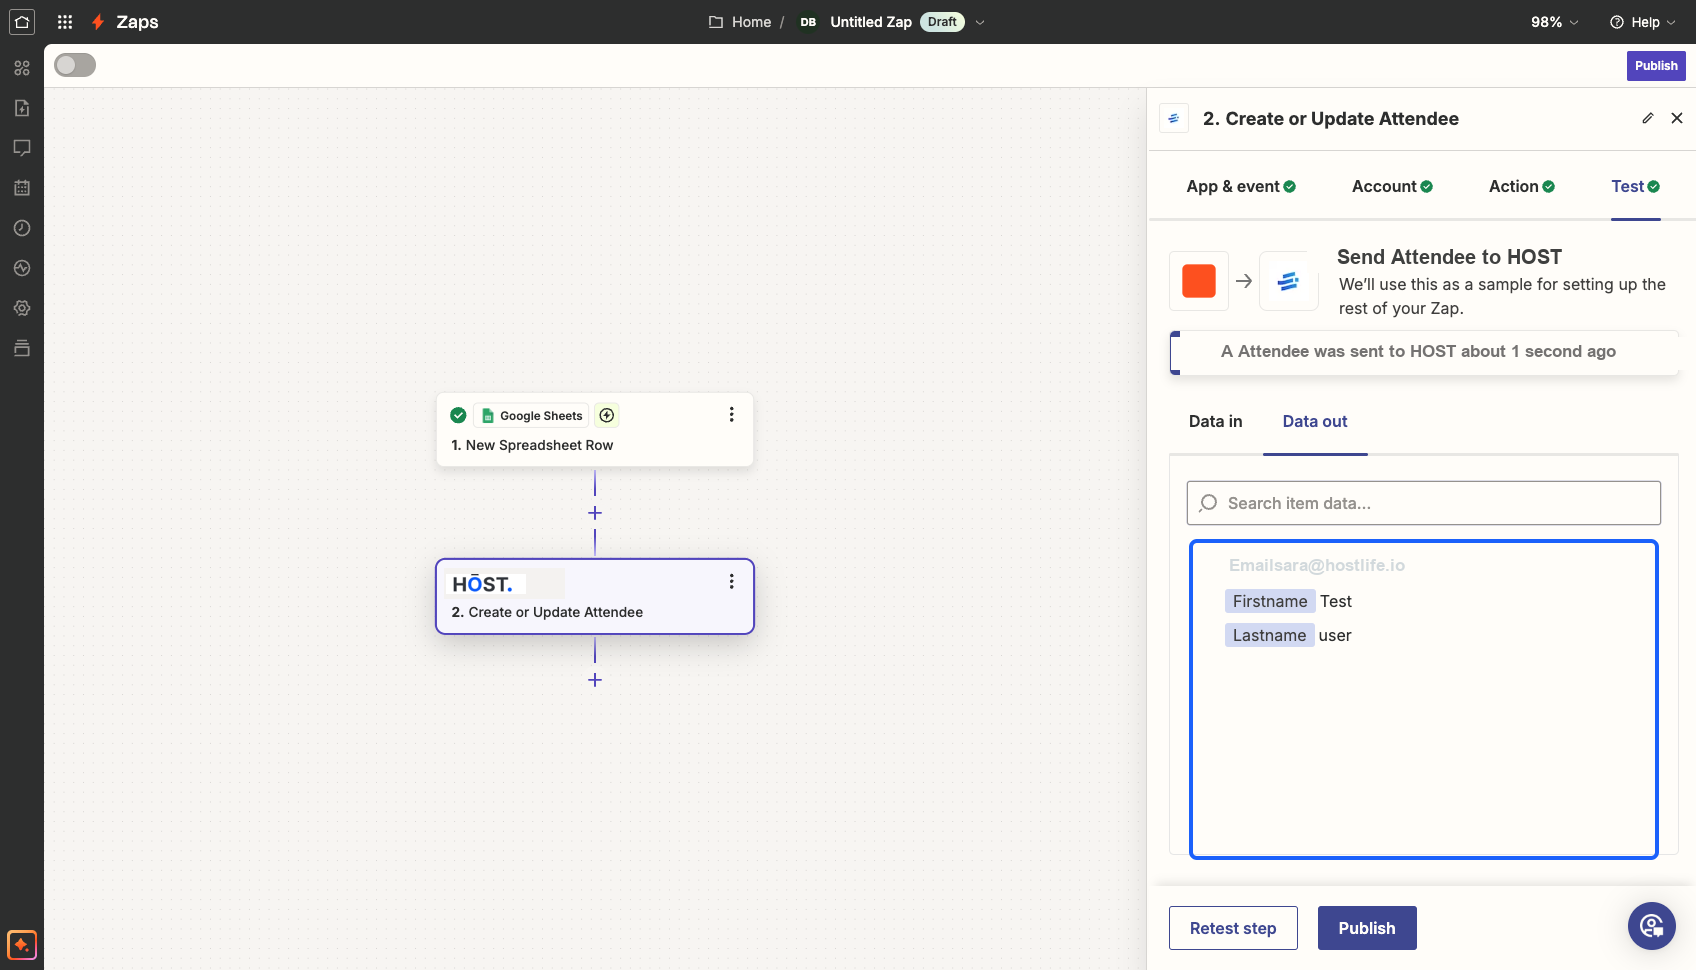Open the import file icon in sidebar
The image size is (1696, 970).
(x=22, y=108)
